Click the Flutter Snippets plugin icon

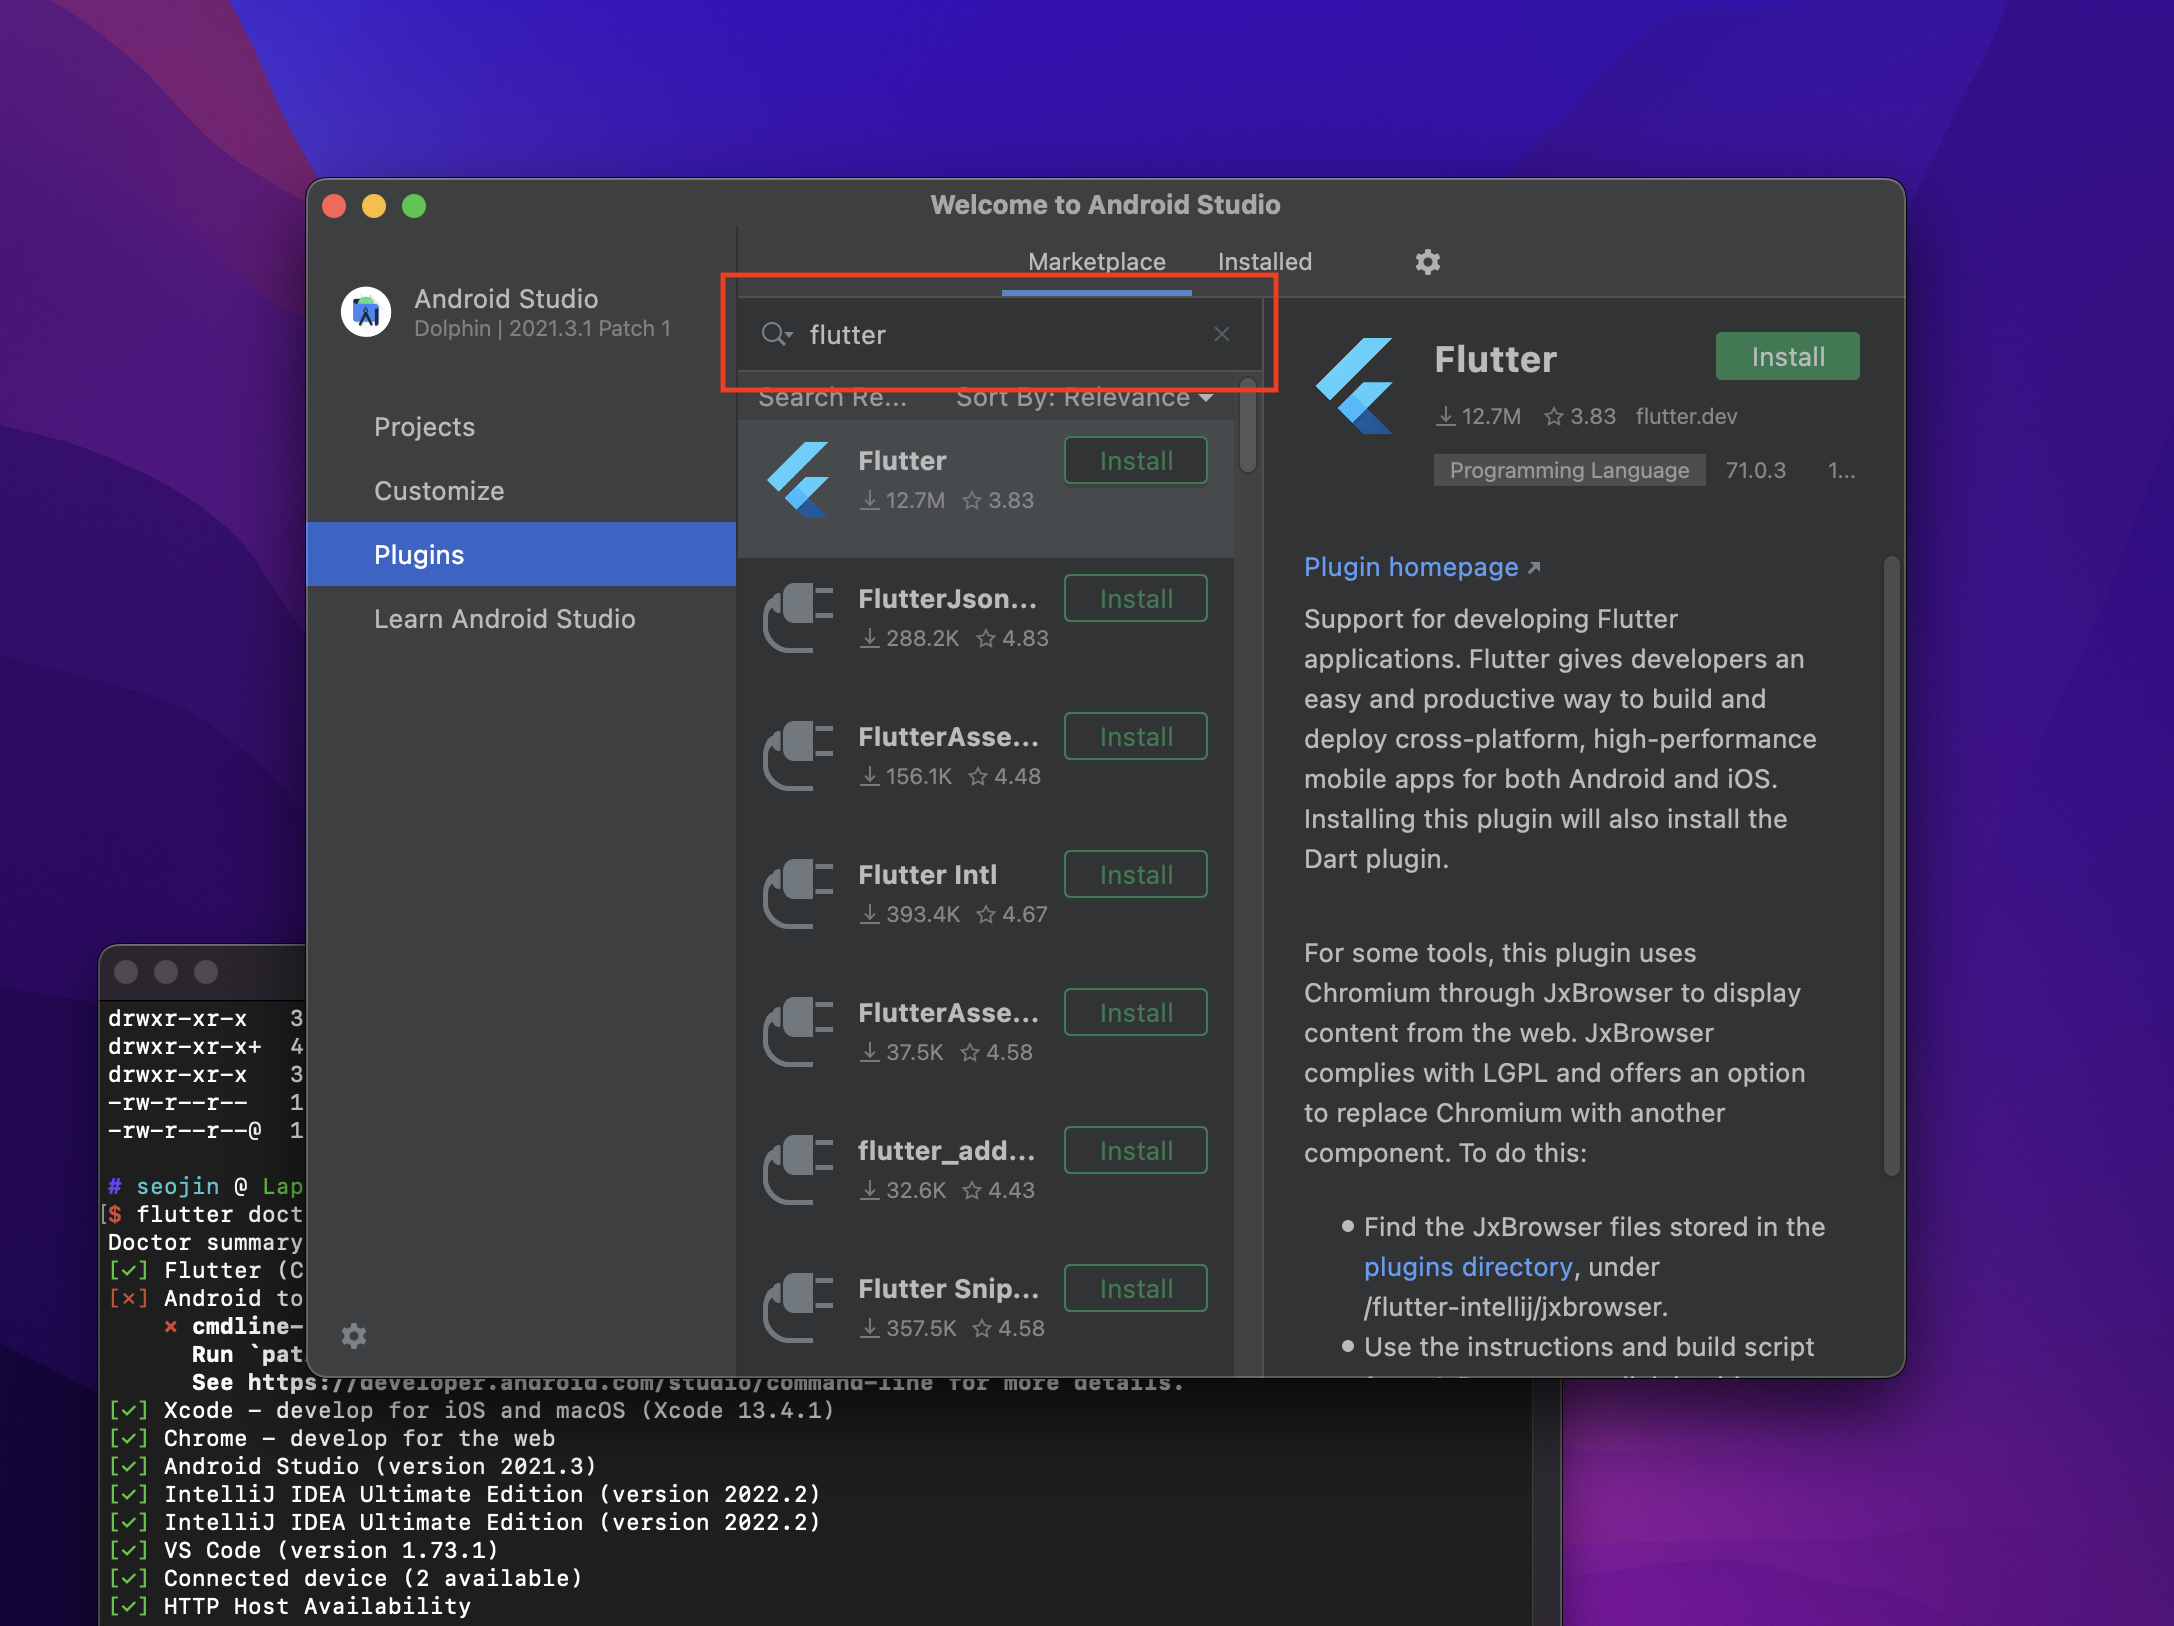(799, 1308)
